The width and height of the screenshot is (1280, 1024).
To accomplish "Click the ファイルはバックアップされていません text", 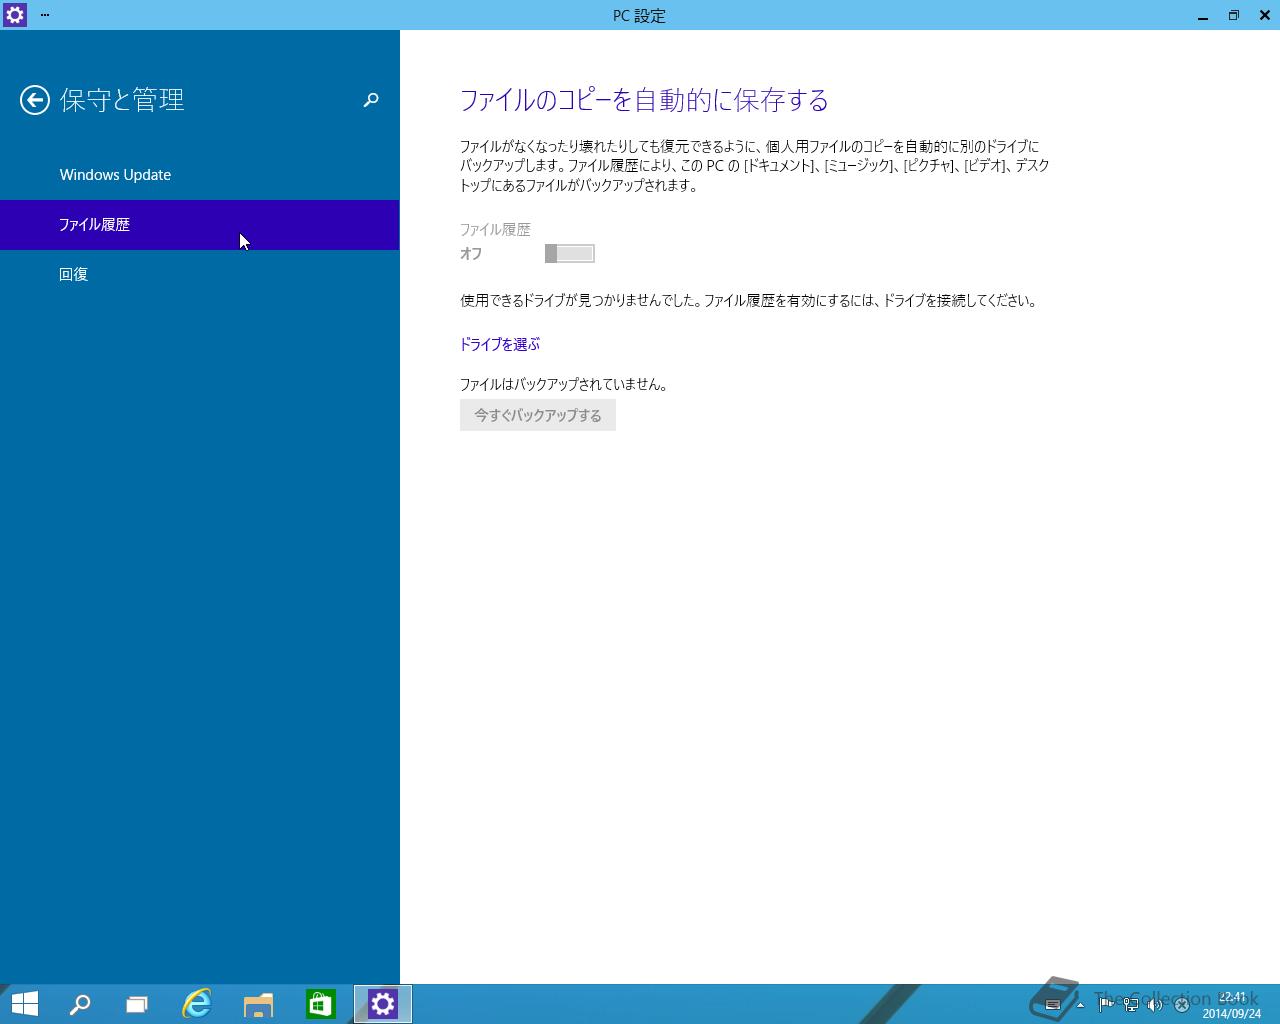I will point(564,384).
